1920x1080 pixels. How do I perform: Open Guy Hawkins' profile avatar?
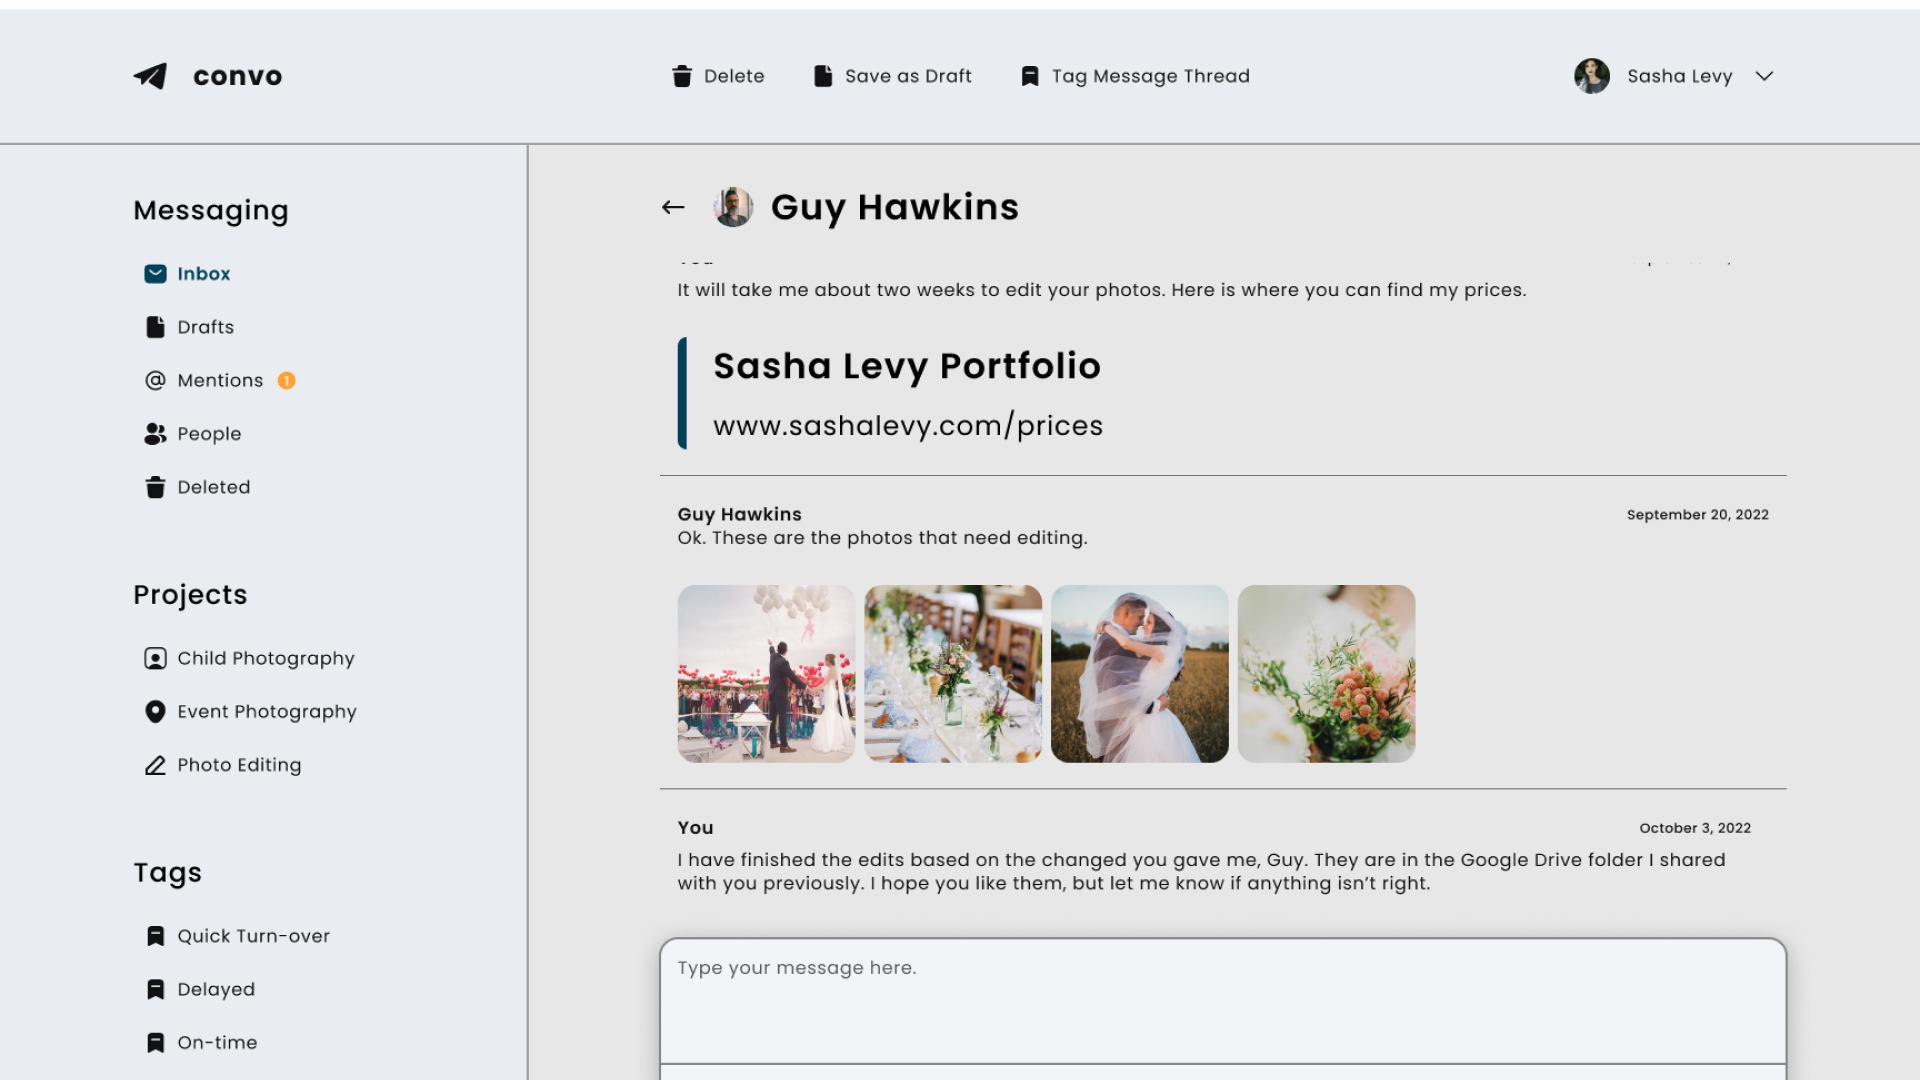pos(733,207)
